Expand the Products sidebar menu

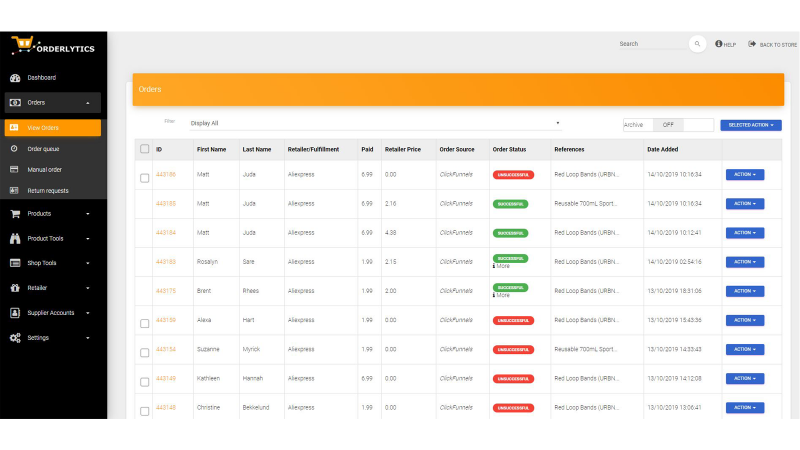[88, 214]
